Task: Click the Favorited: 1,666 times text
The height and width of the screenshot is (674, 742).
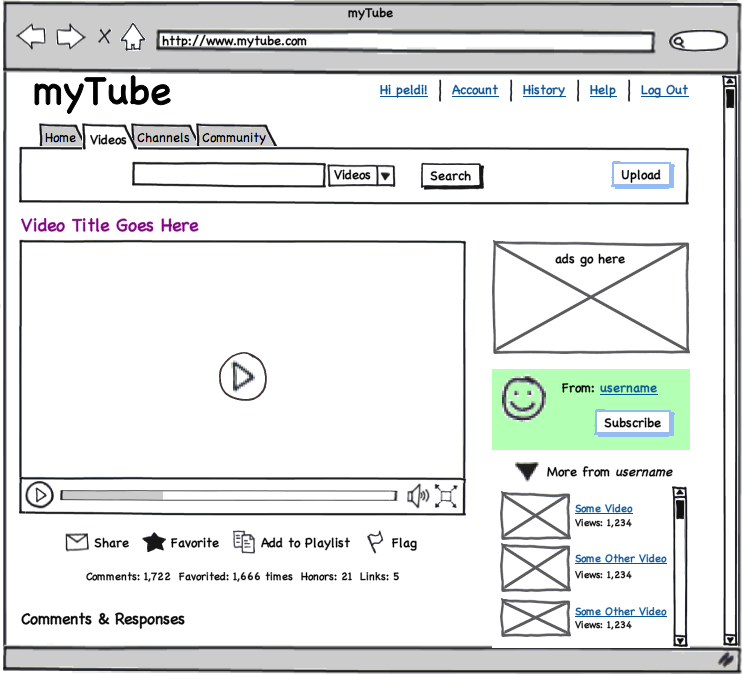Action: point(236,576)
